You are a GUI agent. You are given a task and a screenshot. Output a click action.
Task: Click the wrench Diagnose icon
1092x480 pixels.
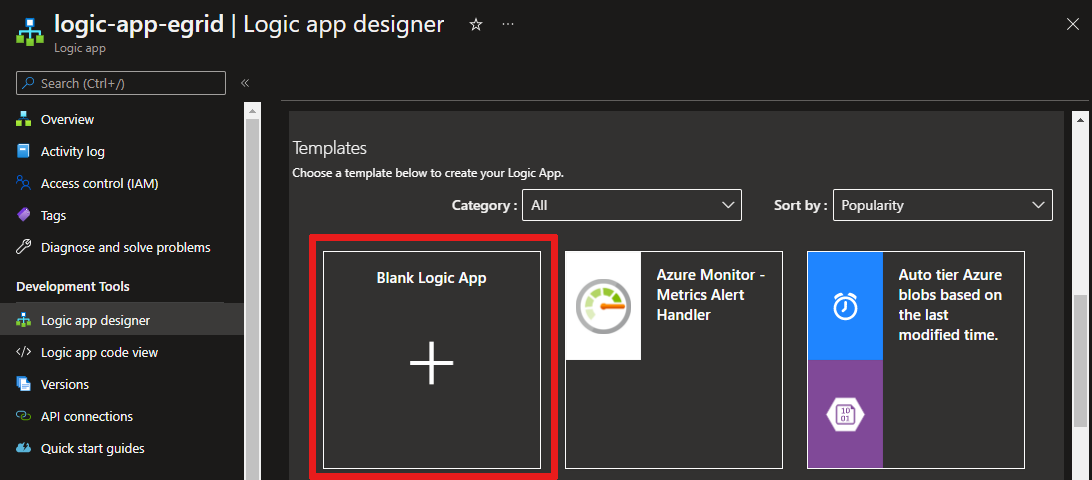[x=24, y=247]
